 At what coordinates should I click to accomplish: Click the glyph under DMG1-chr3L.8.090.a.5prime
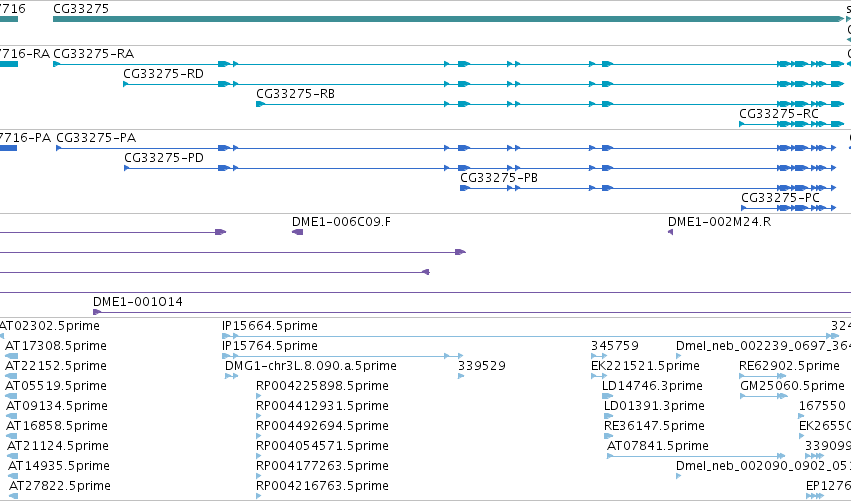tap(231, 376)
